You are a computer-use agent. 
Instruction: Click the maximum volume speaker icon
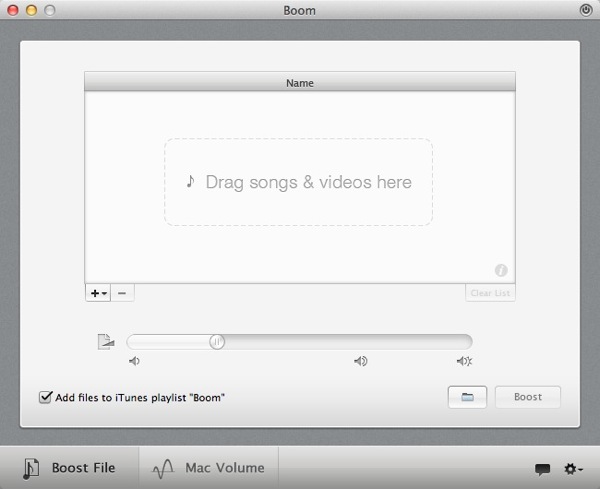click(x=465, y=361)
